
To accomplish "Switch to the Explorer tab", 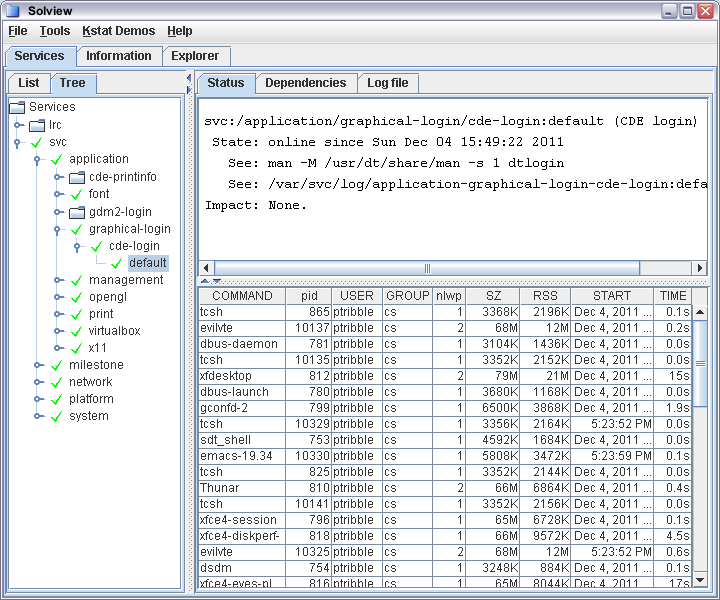I will pyautogui.click(x=195, y=56).
